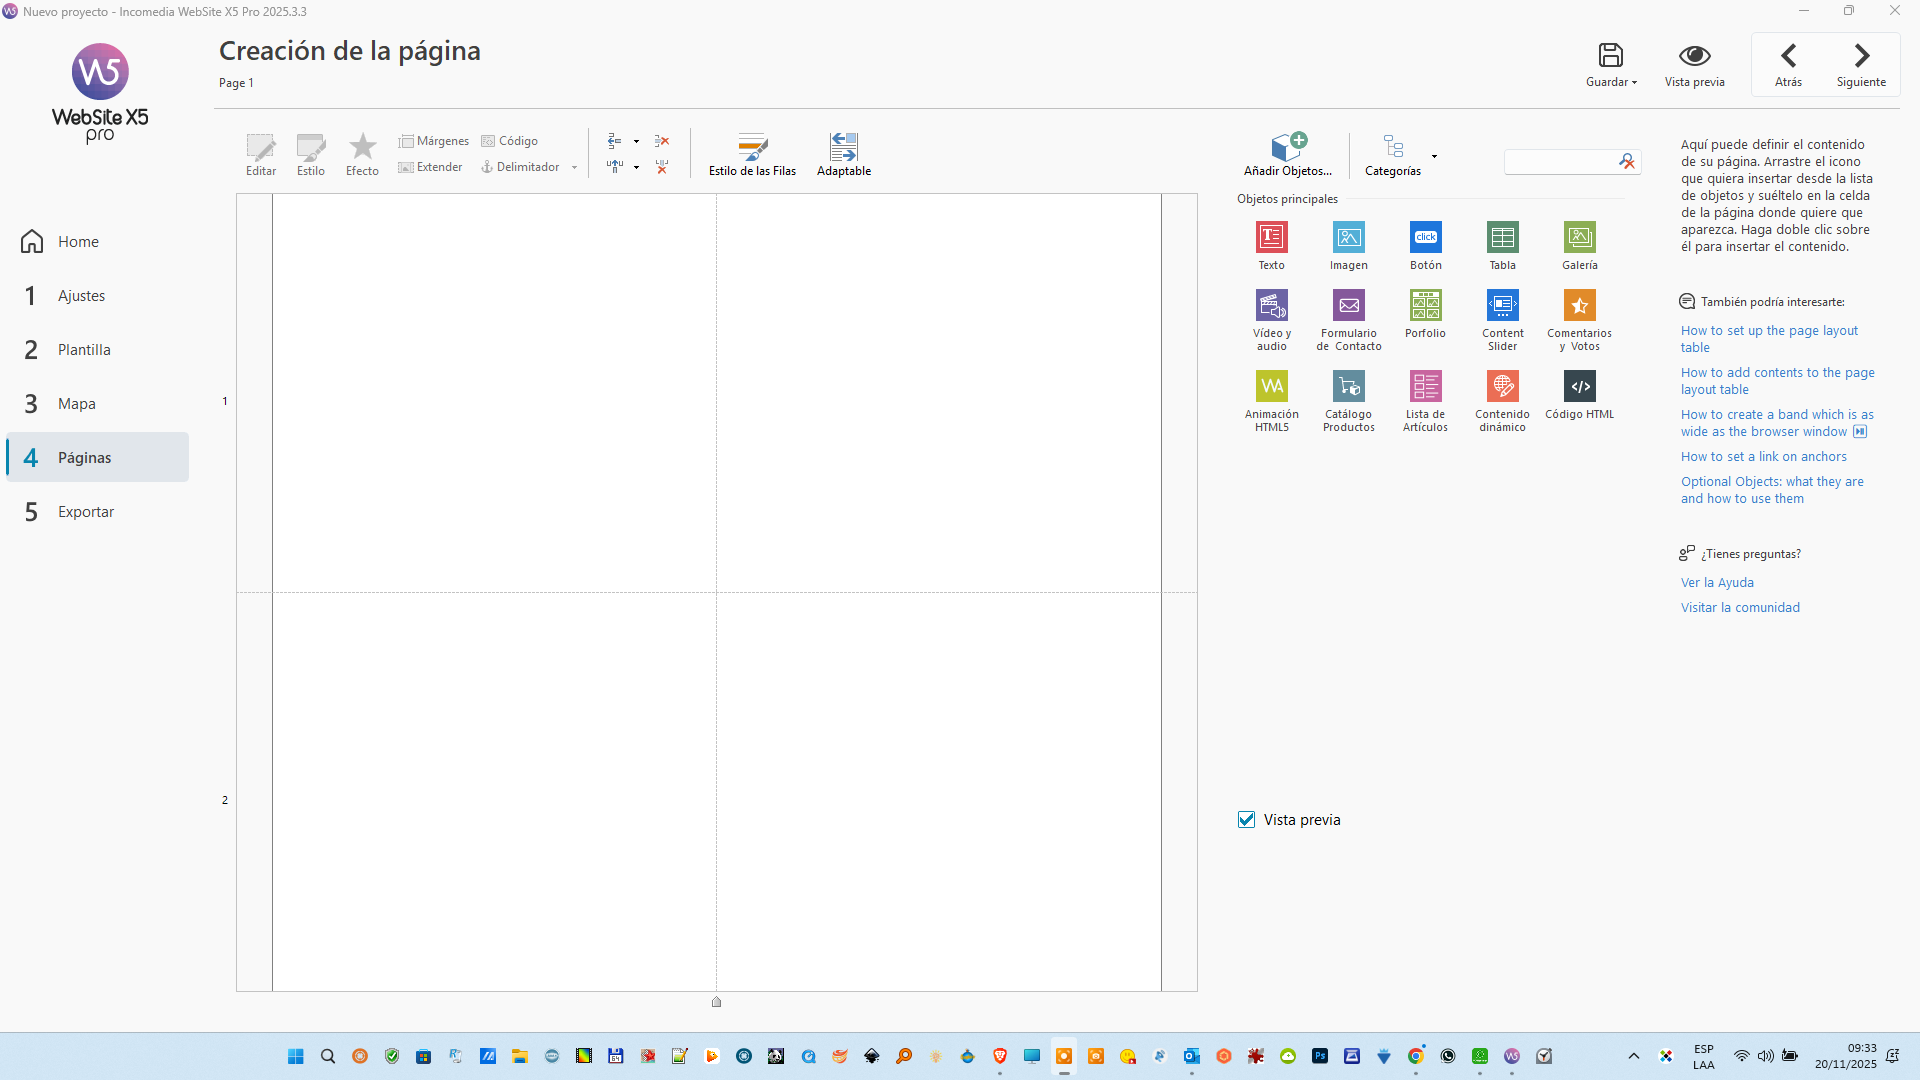
Task: Select the Texto object icon
Action: click(x=1271, y=238)
